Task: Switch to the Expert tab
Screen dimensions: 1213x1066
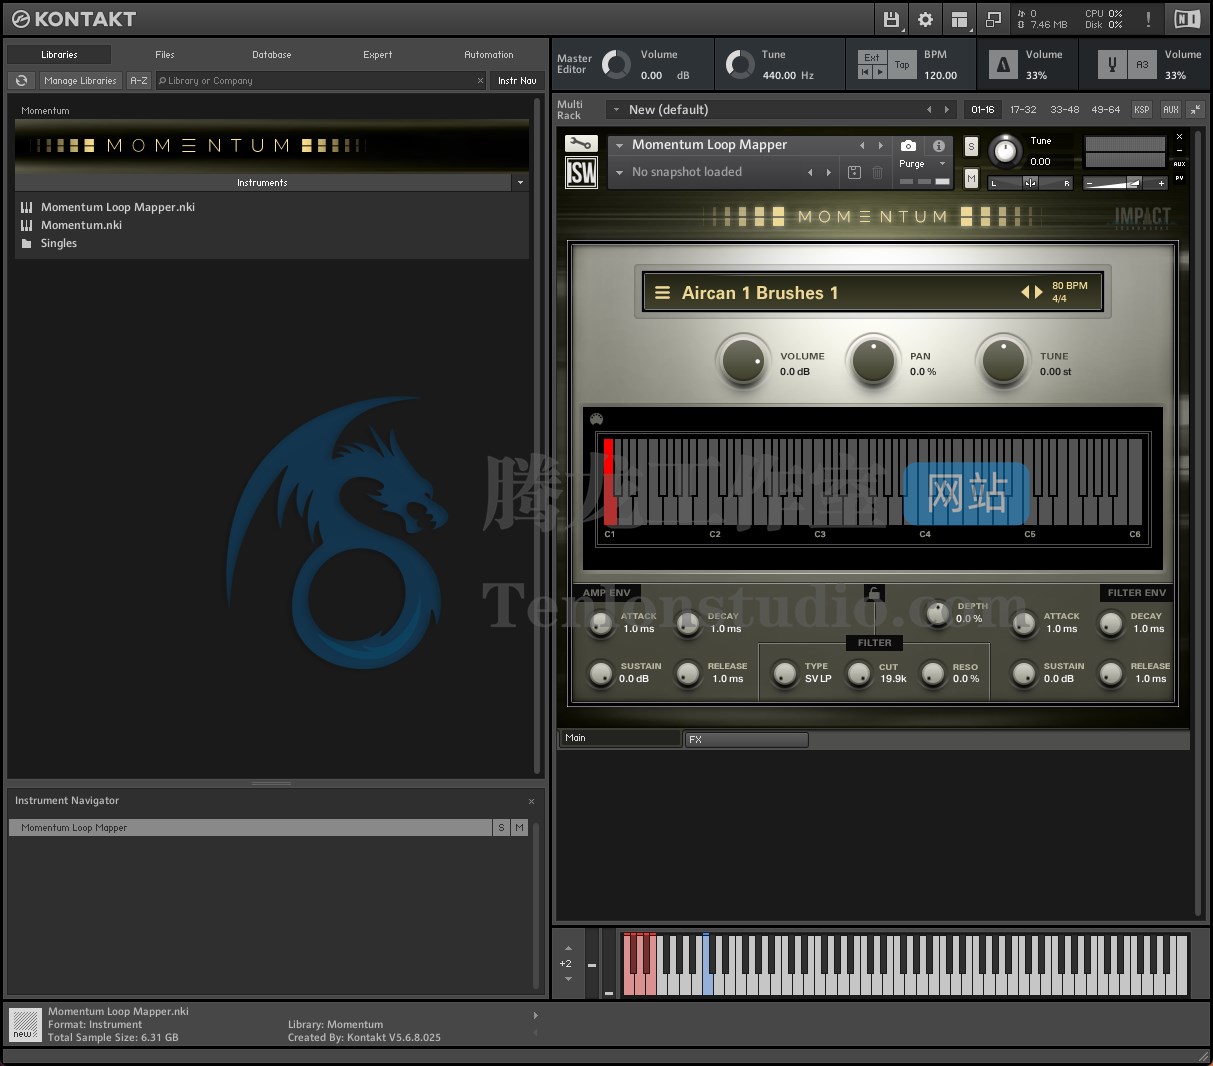Action: pos(378,55)
